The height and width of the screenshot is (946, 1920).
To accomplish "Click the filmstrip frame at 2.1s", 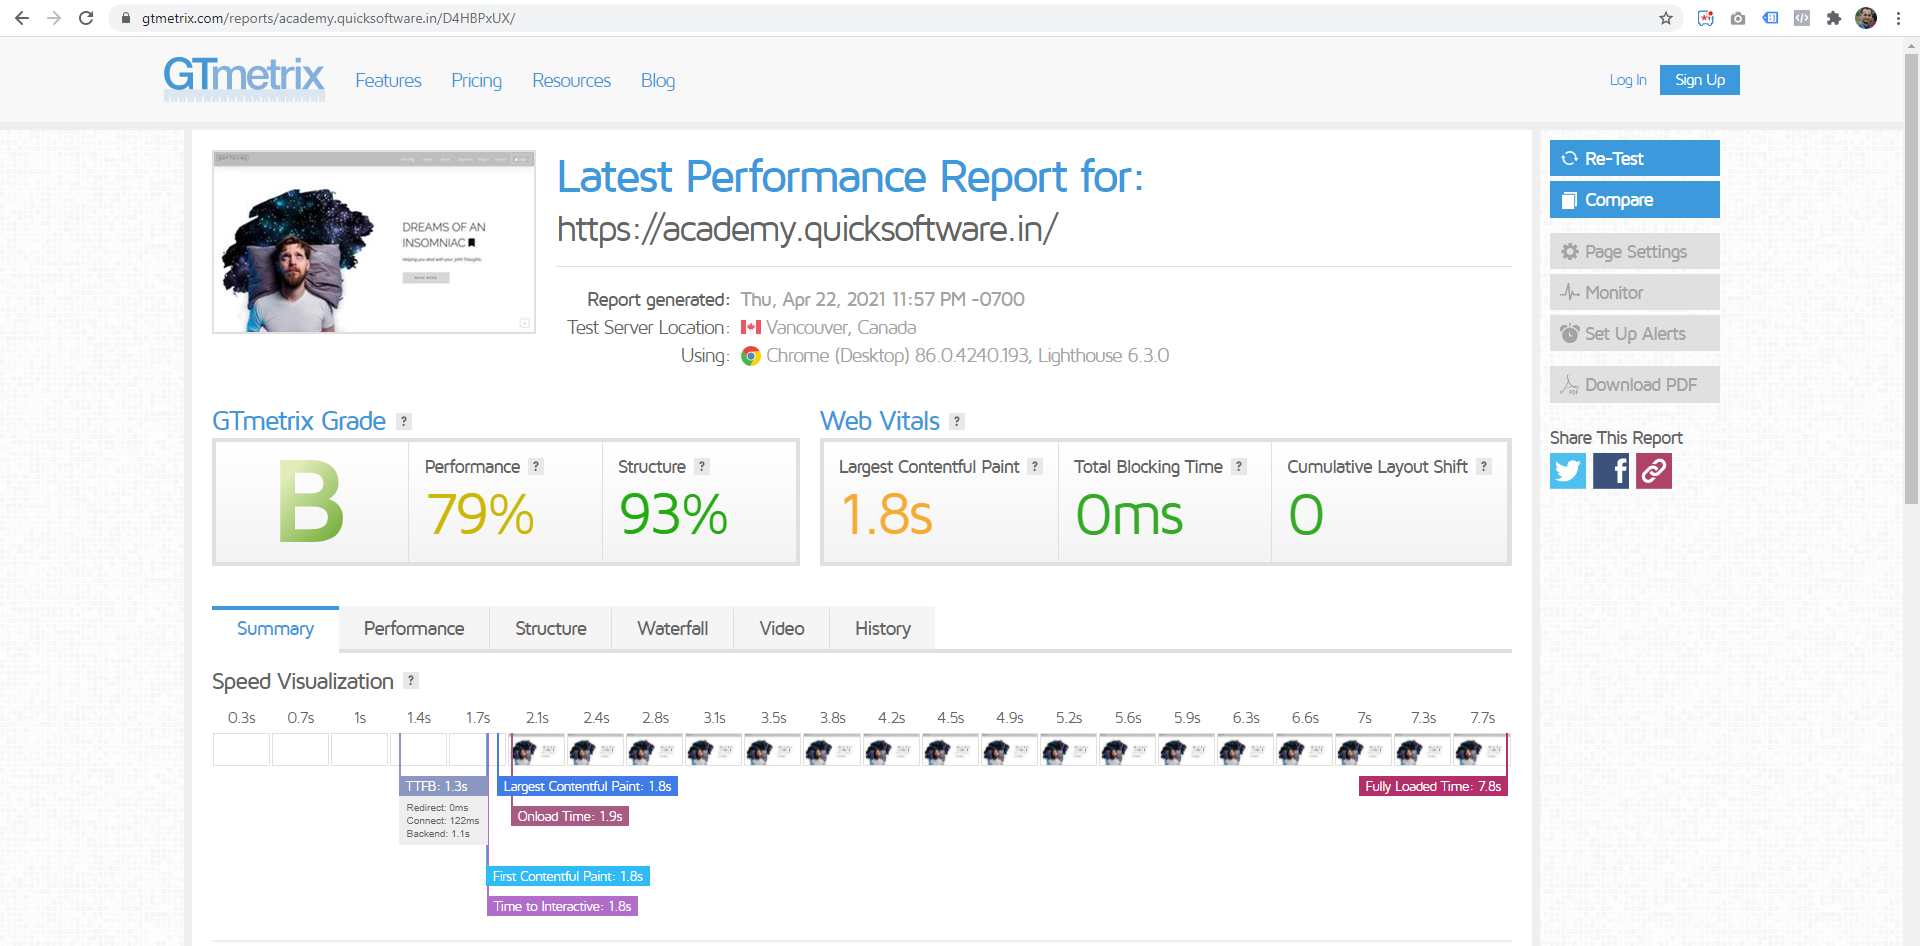I will 537,750.
